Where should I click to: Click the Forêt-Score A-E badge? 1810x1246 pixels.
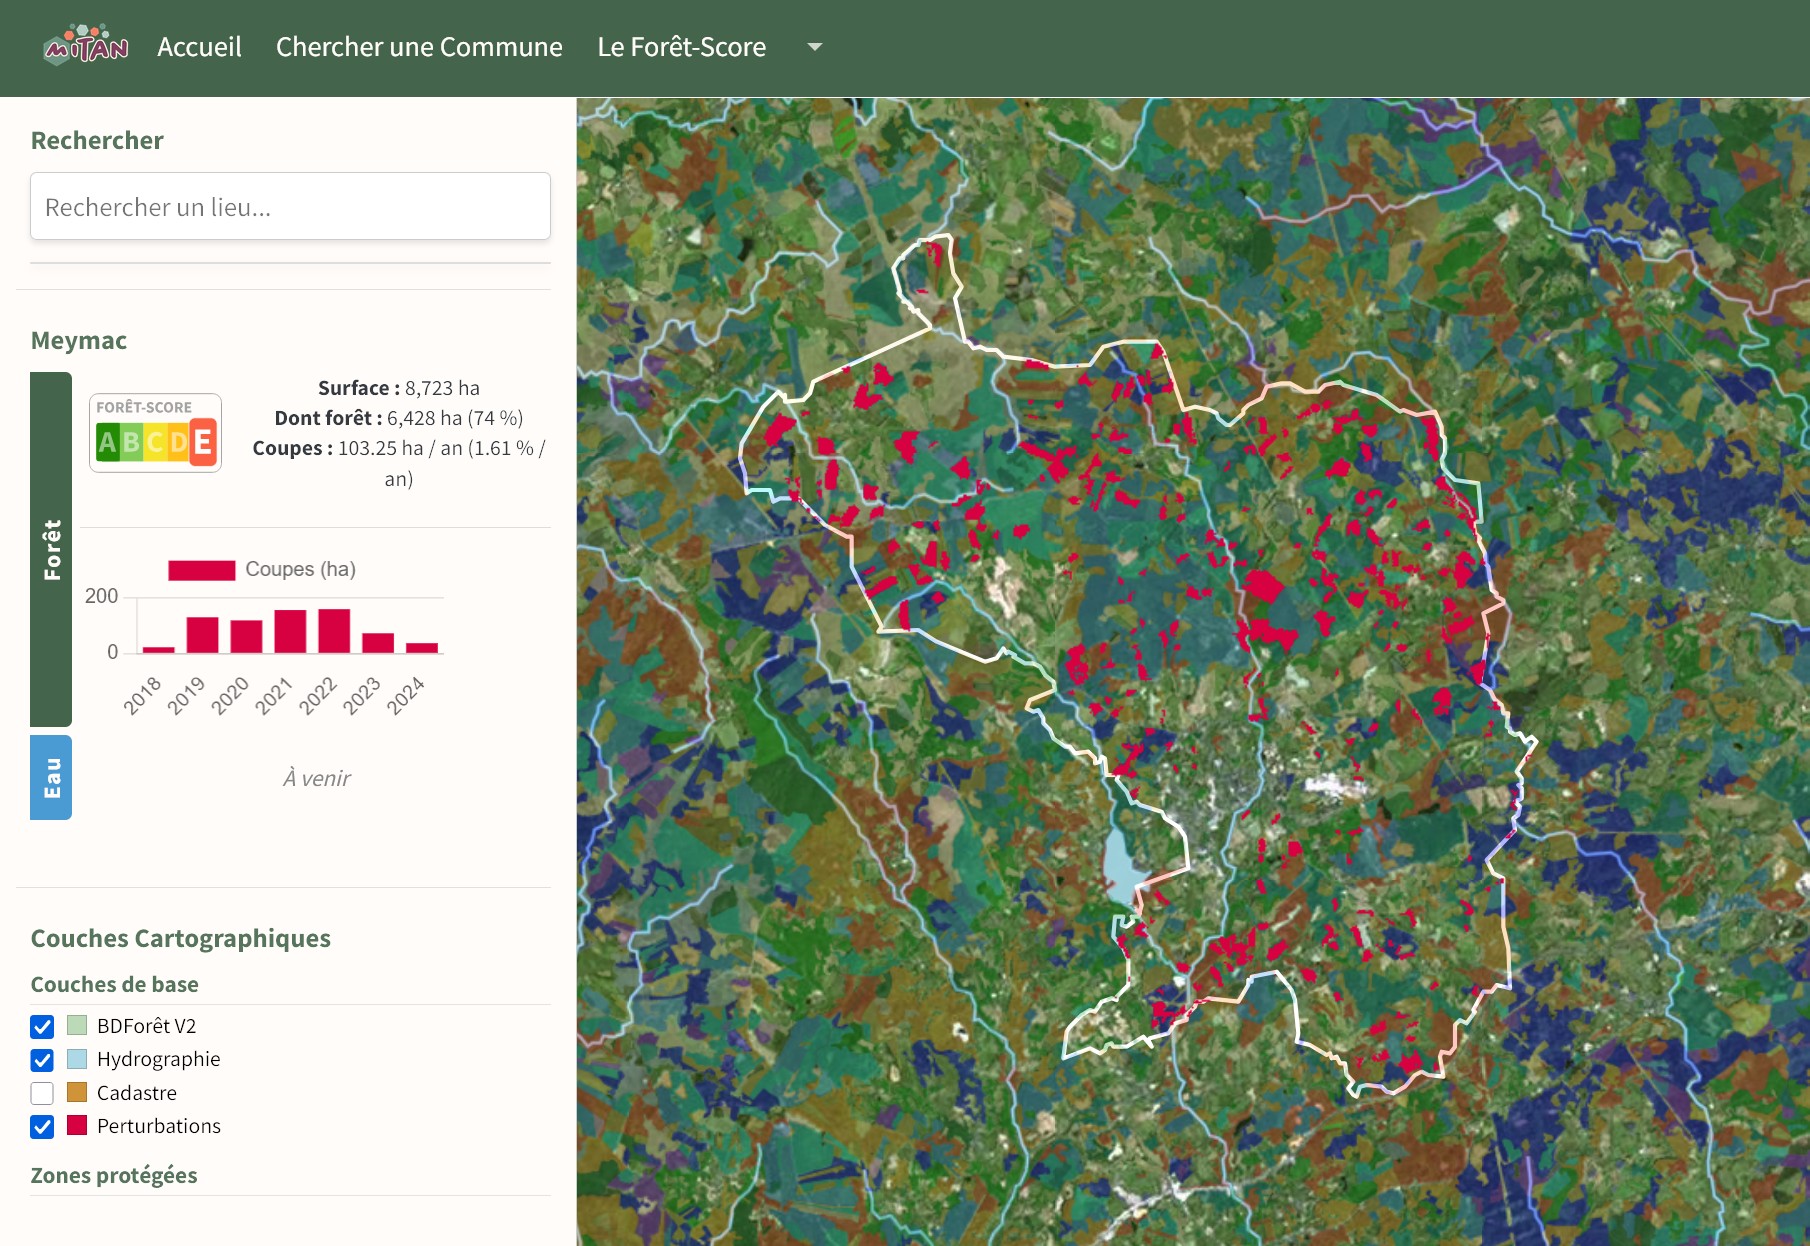(155, 432)
